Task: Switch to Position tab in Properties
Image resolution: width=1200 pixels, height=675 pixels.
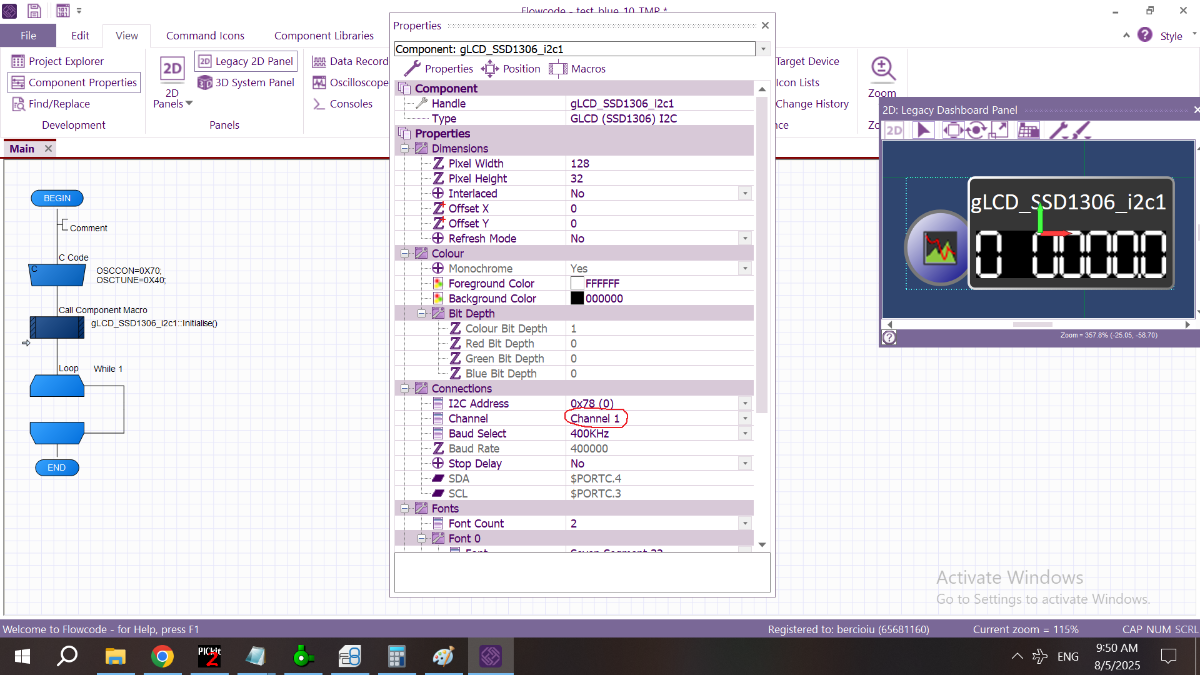Action: (510, 69)
